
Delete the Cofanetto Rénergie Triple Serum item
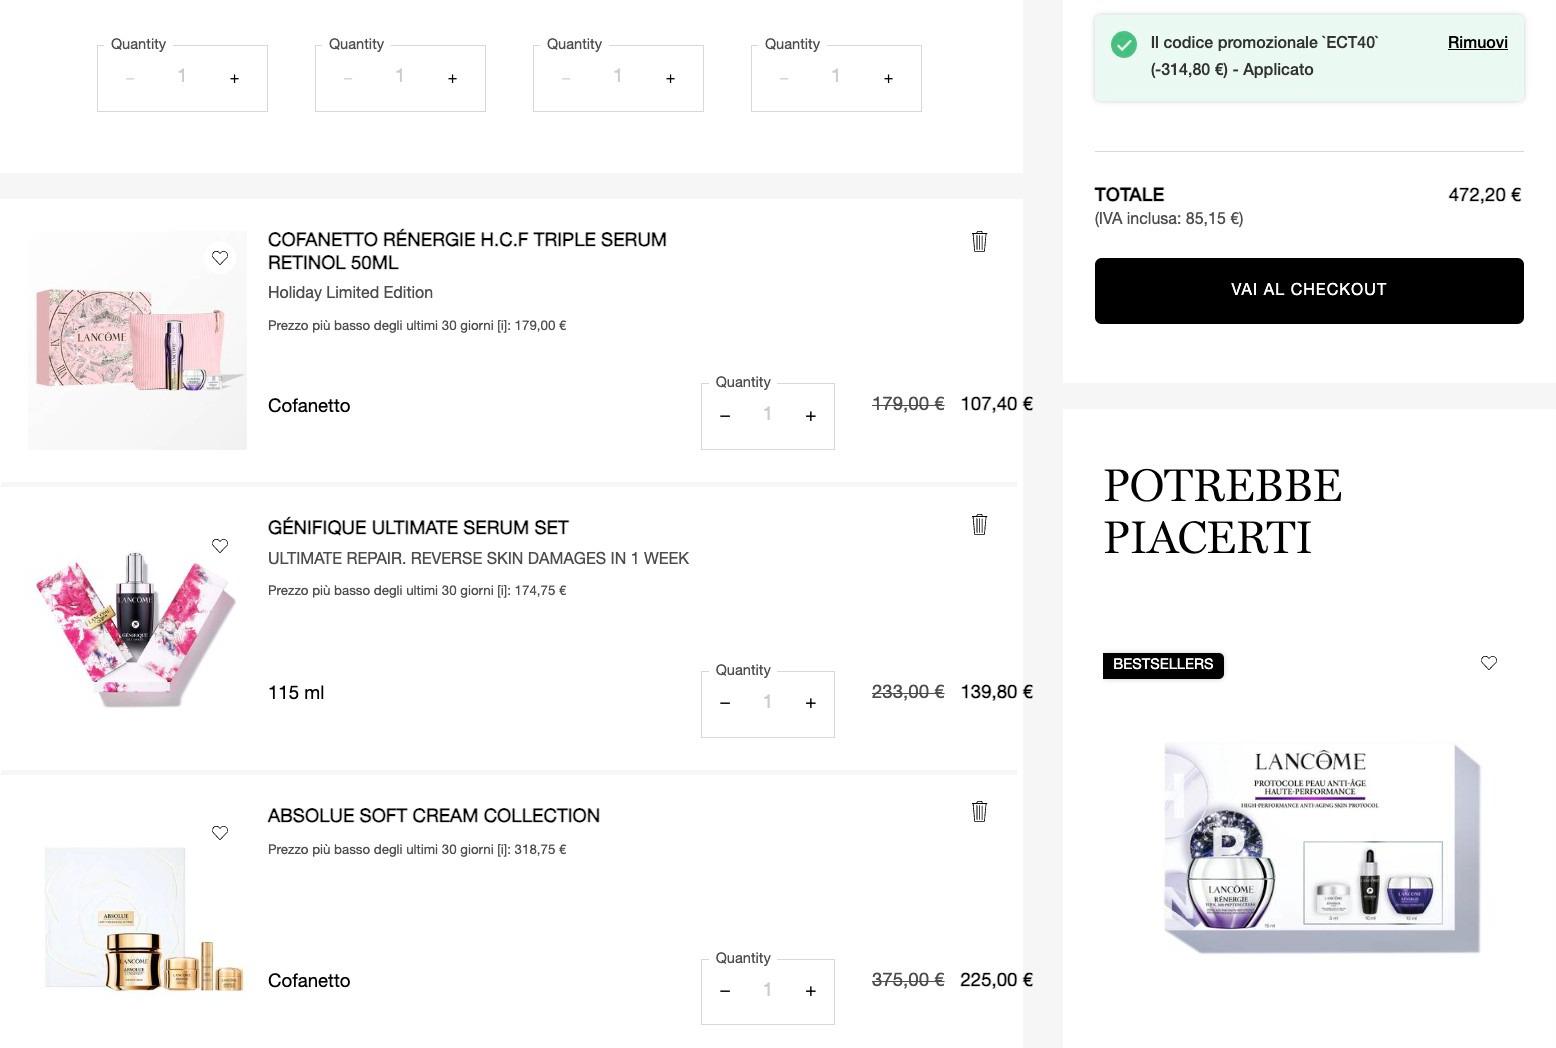(979, 241)
